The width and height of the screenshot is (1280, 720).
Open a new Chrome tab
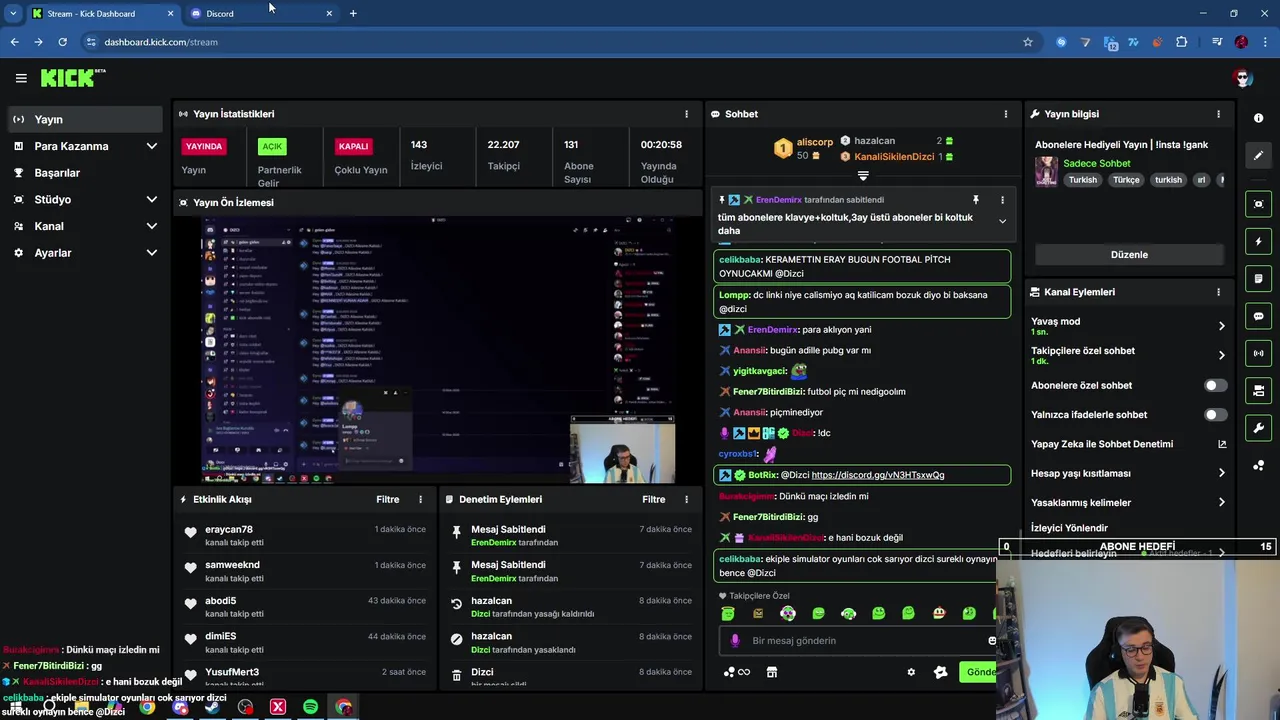[x=353, y=13]
